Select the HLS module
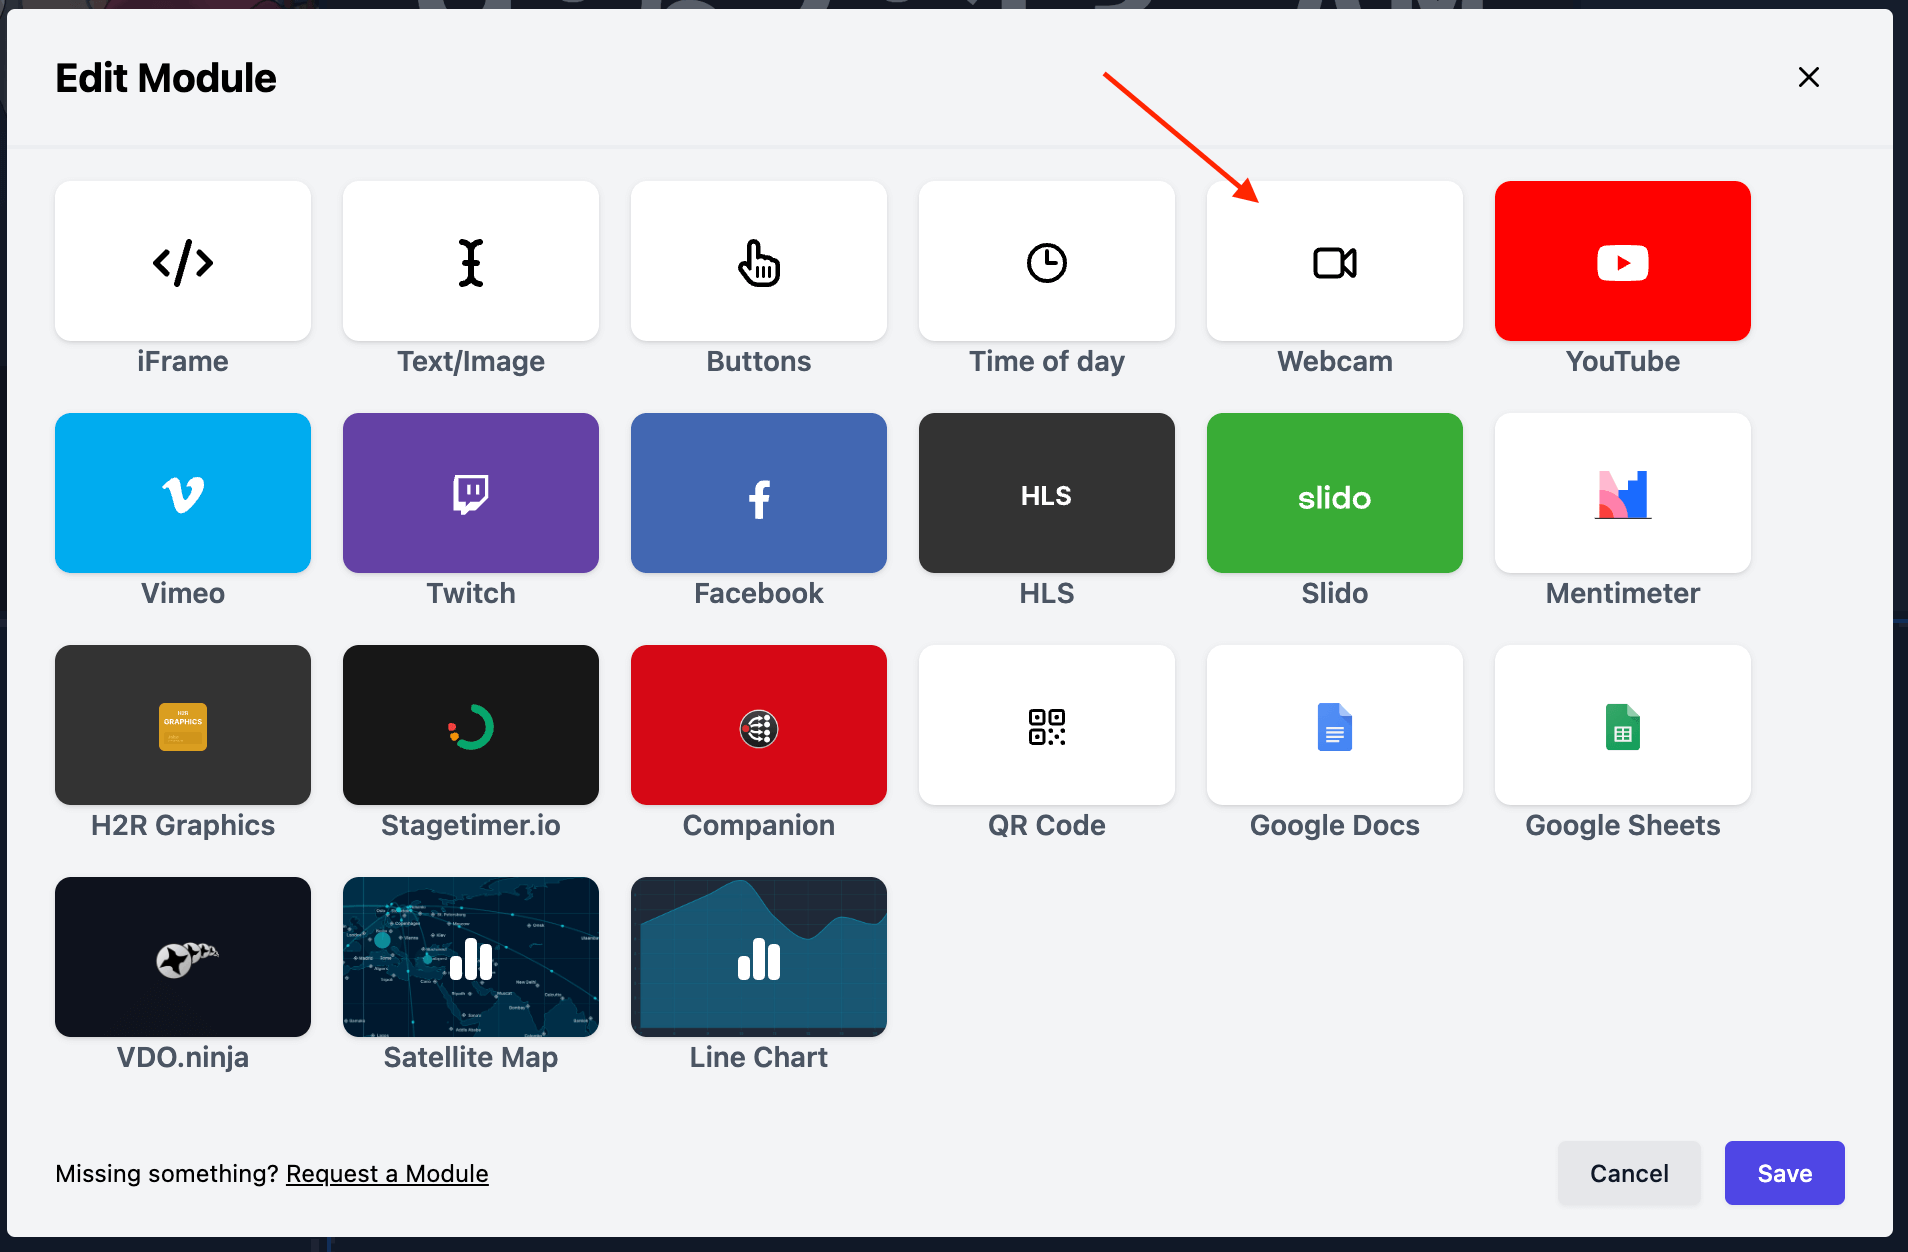The width and height of the screenshot is (1908, 1252). (1046, 493)
